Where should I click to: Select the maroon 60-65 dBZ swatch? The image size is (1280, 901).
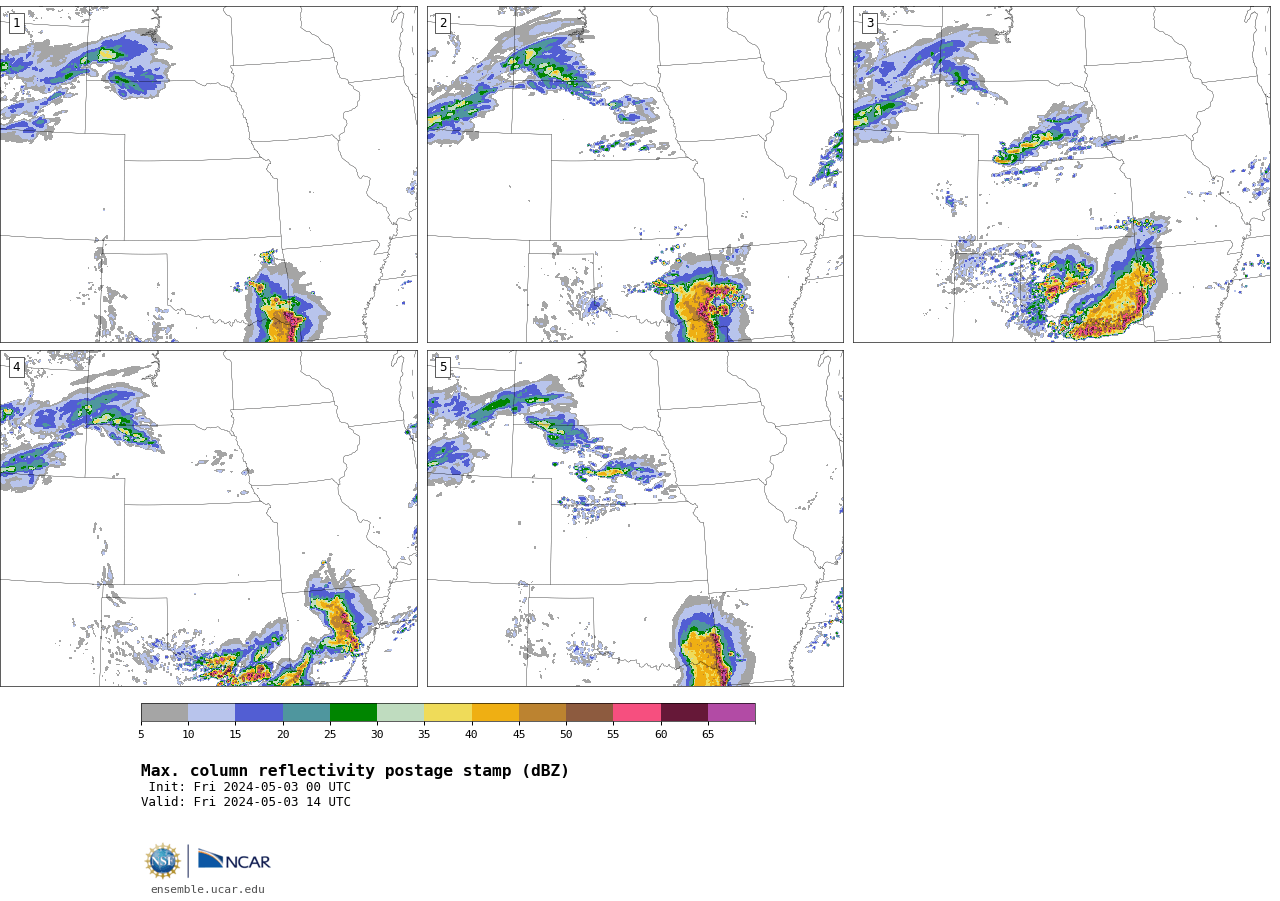pos(684,713)
